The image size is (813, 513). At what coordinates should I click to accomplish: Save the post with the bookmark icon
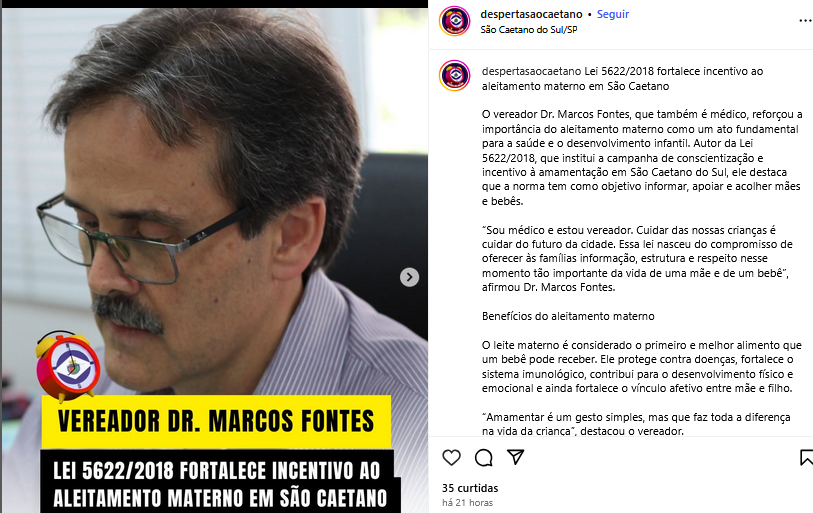806,457
